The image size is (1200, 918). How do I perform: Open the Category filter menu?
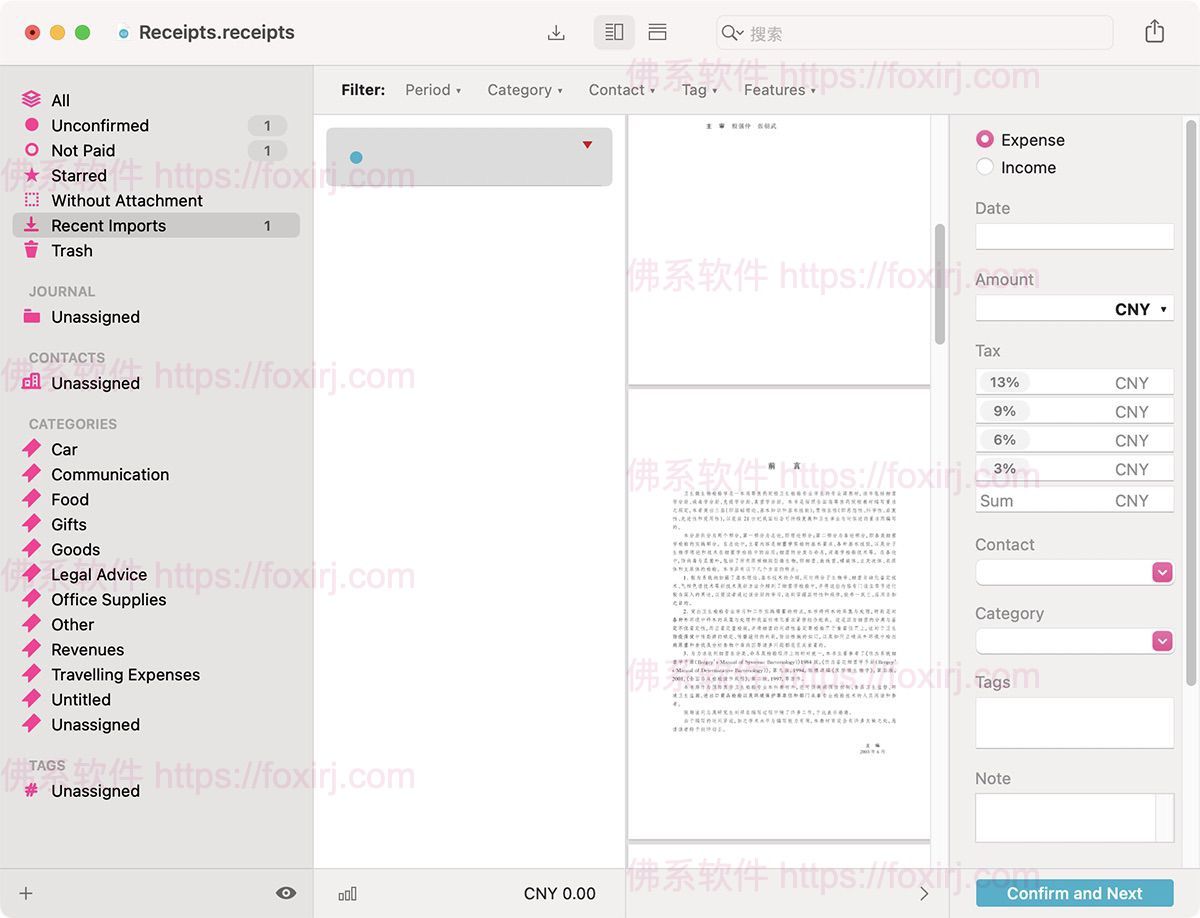click(x=525, y=90)
